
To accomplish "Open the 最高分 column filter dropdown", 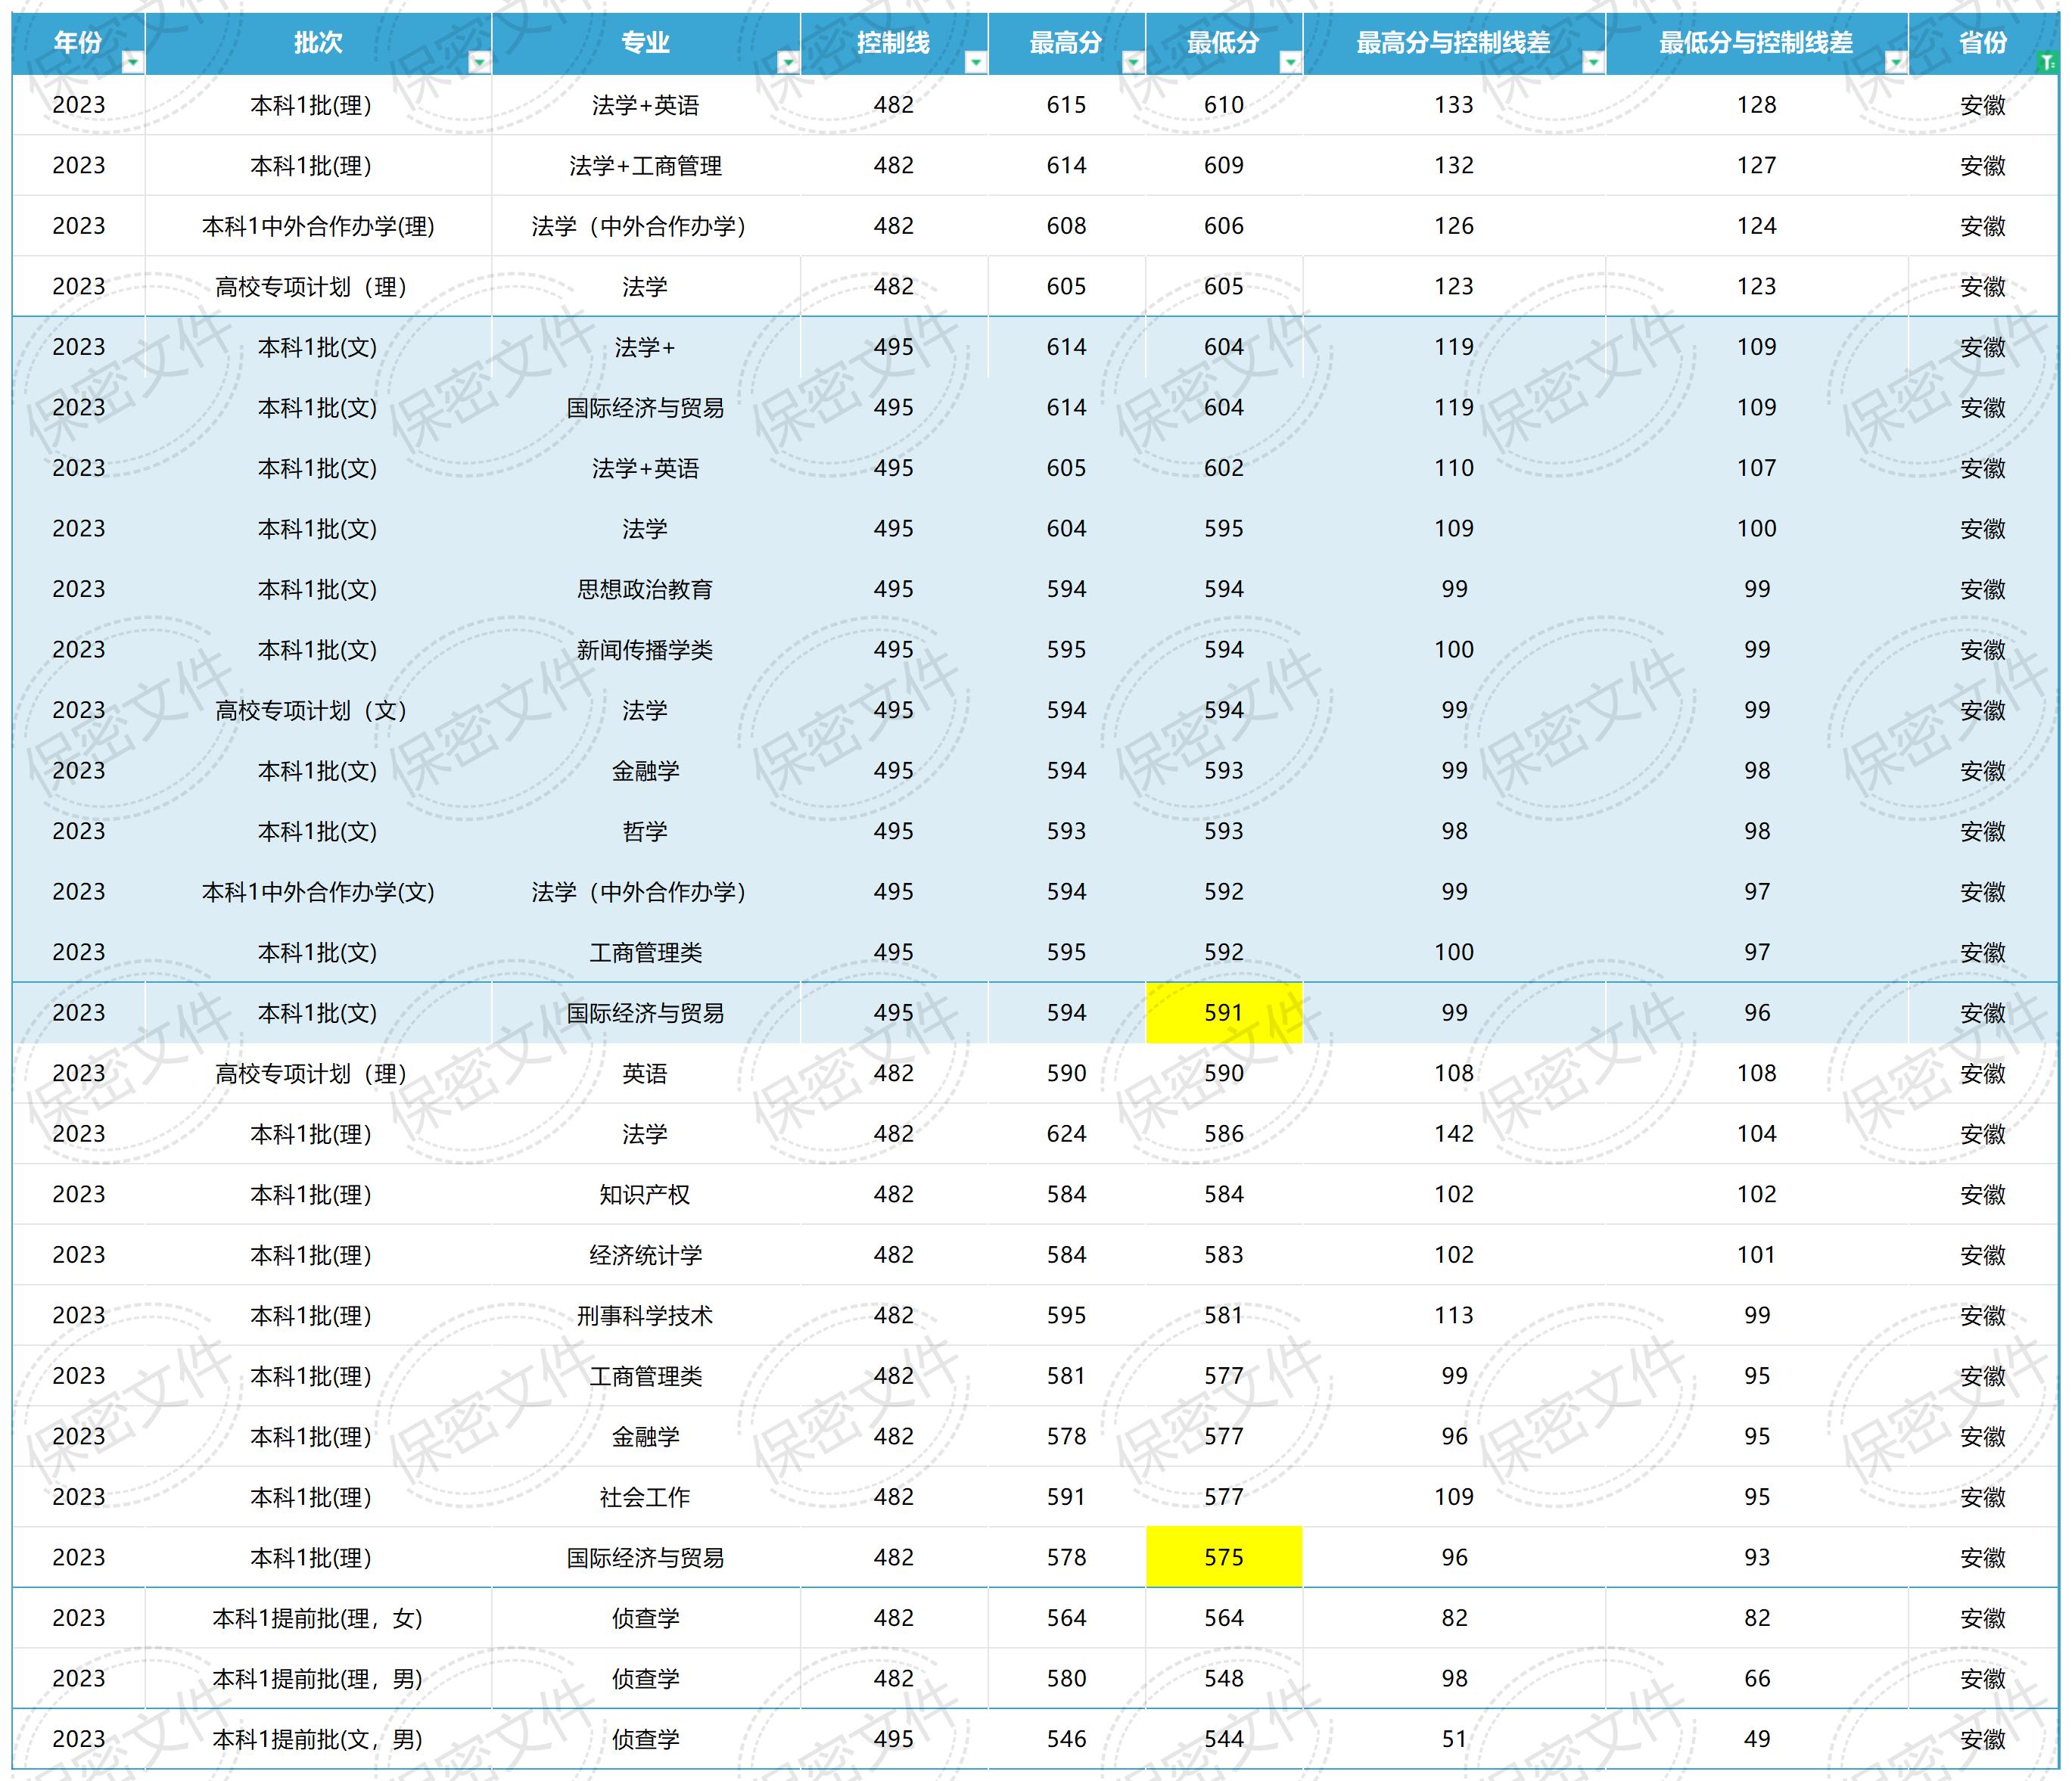I will pyautogui.click(x=1133, y=62).
